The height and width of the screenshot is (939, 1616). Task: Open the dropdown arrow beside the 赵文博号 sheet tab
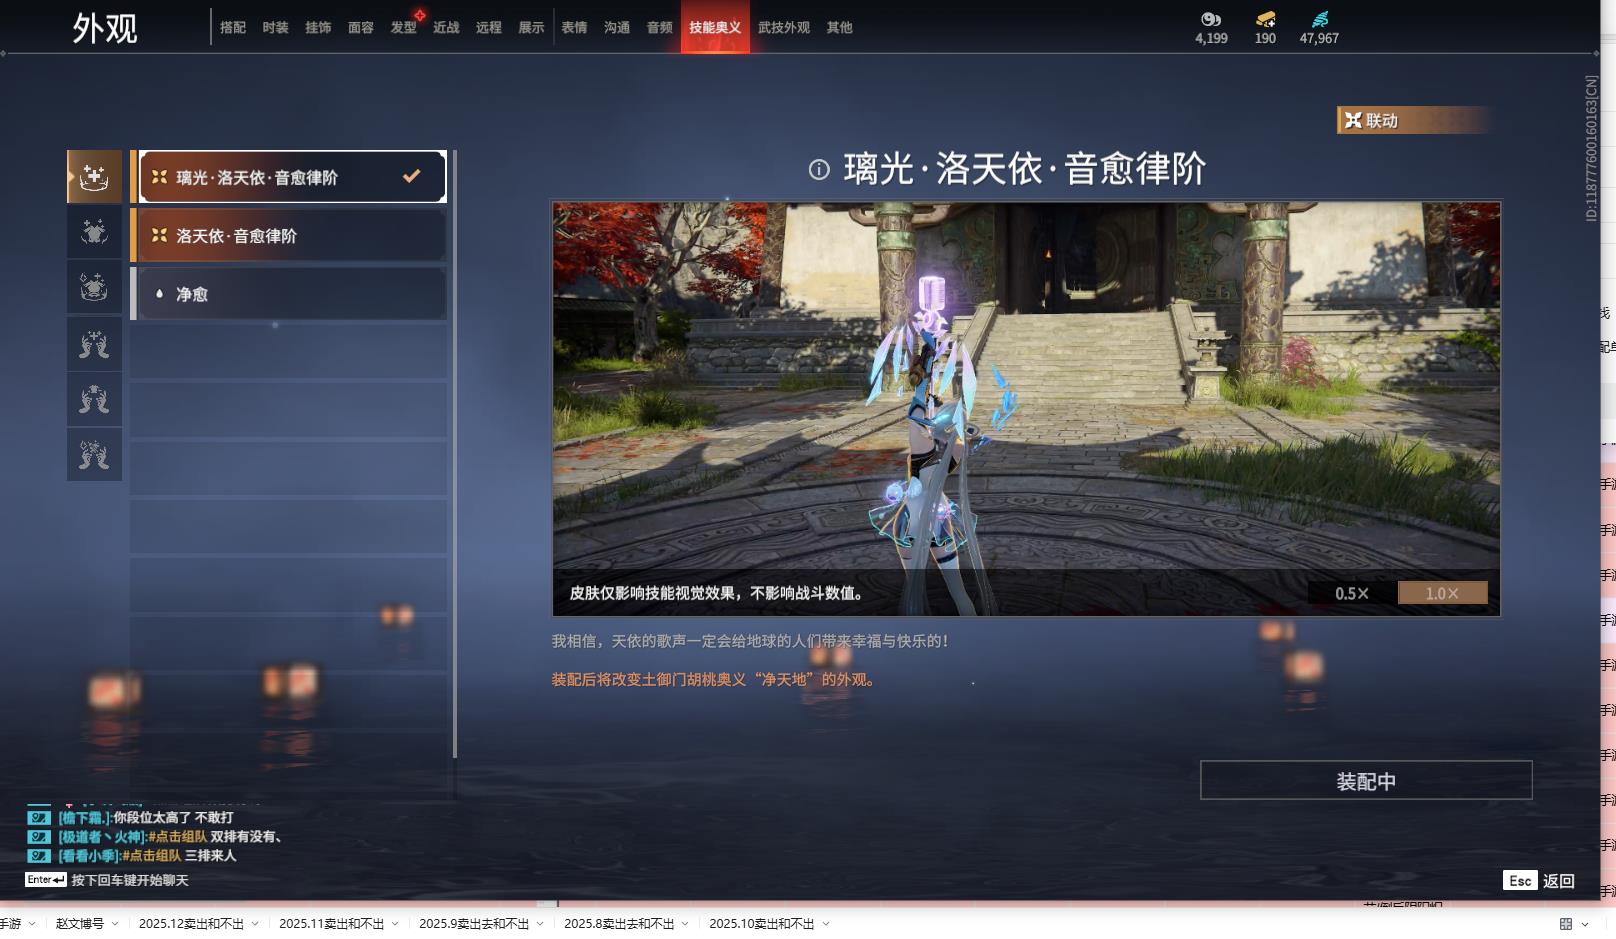115,924
